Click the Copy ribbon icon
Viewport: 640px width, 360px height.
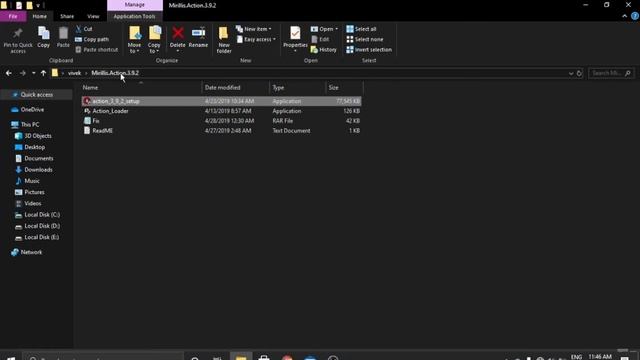click(x=43, y=37)
